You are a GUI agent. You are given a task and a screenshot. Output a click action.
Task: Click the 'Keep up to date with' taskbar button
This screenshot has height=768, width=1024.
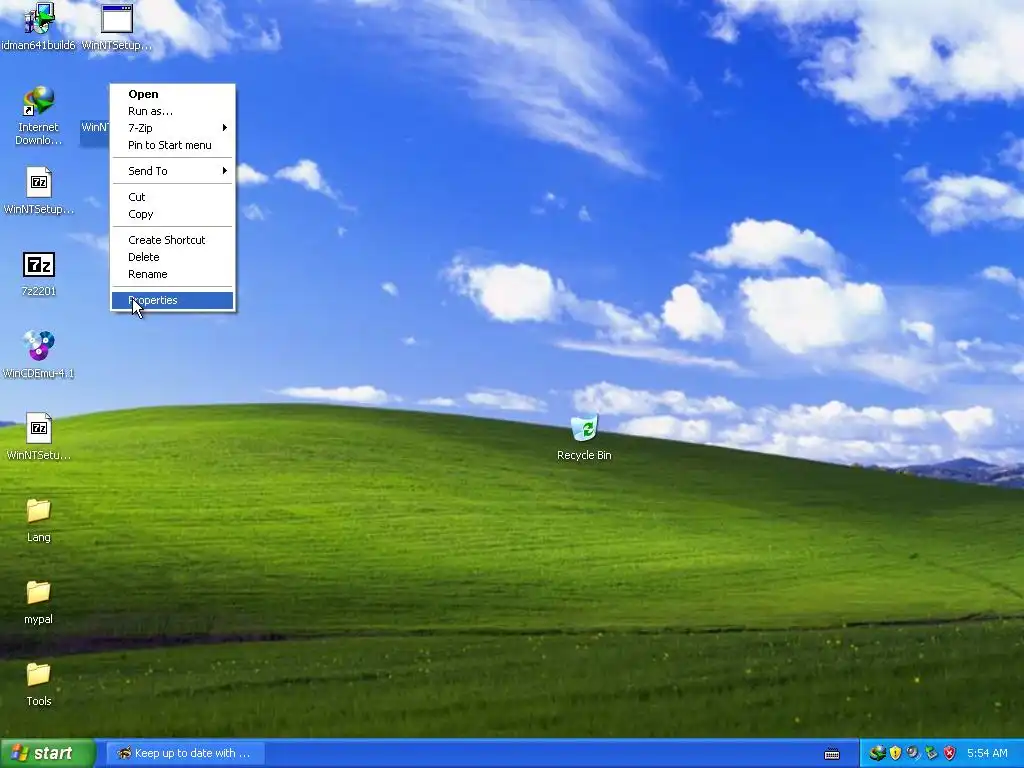[x=186, y=753]
